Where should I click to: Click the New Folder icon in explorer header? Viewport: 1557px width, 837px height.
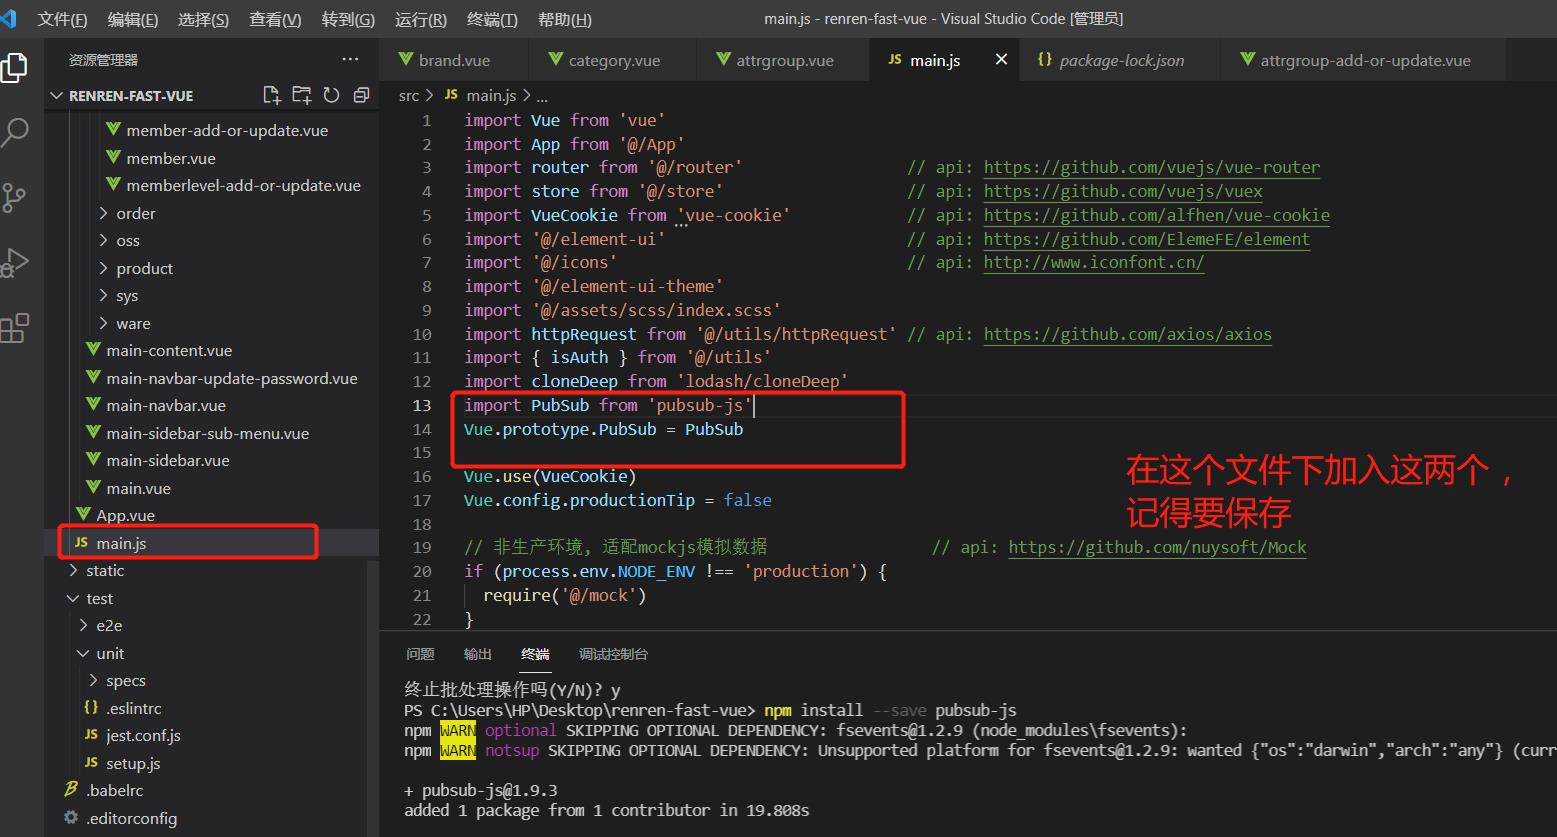click(x=301, y=95)
